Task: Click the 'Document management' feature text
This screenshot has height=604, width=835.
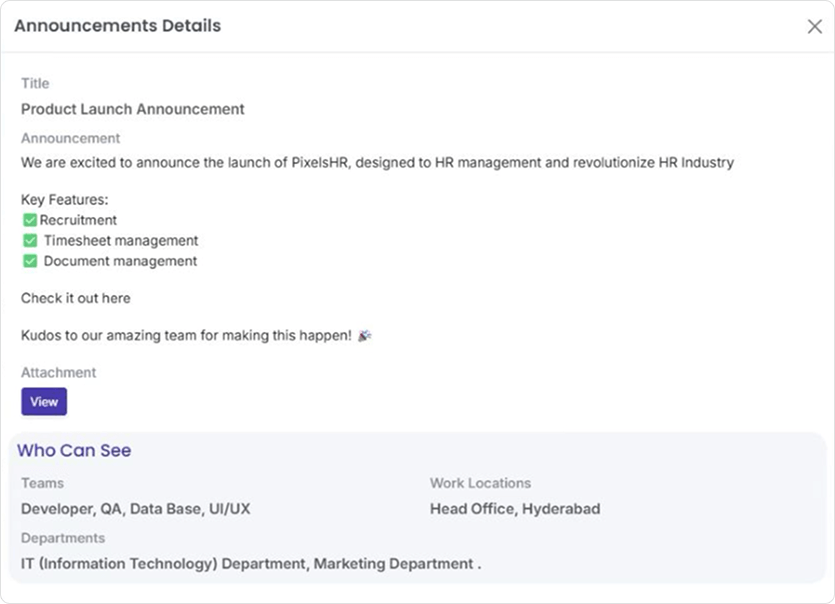Action: (x=120, y=262)
